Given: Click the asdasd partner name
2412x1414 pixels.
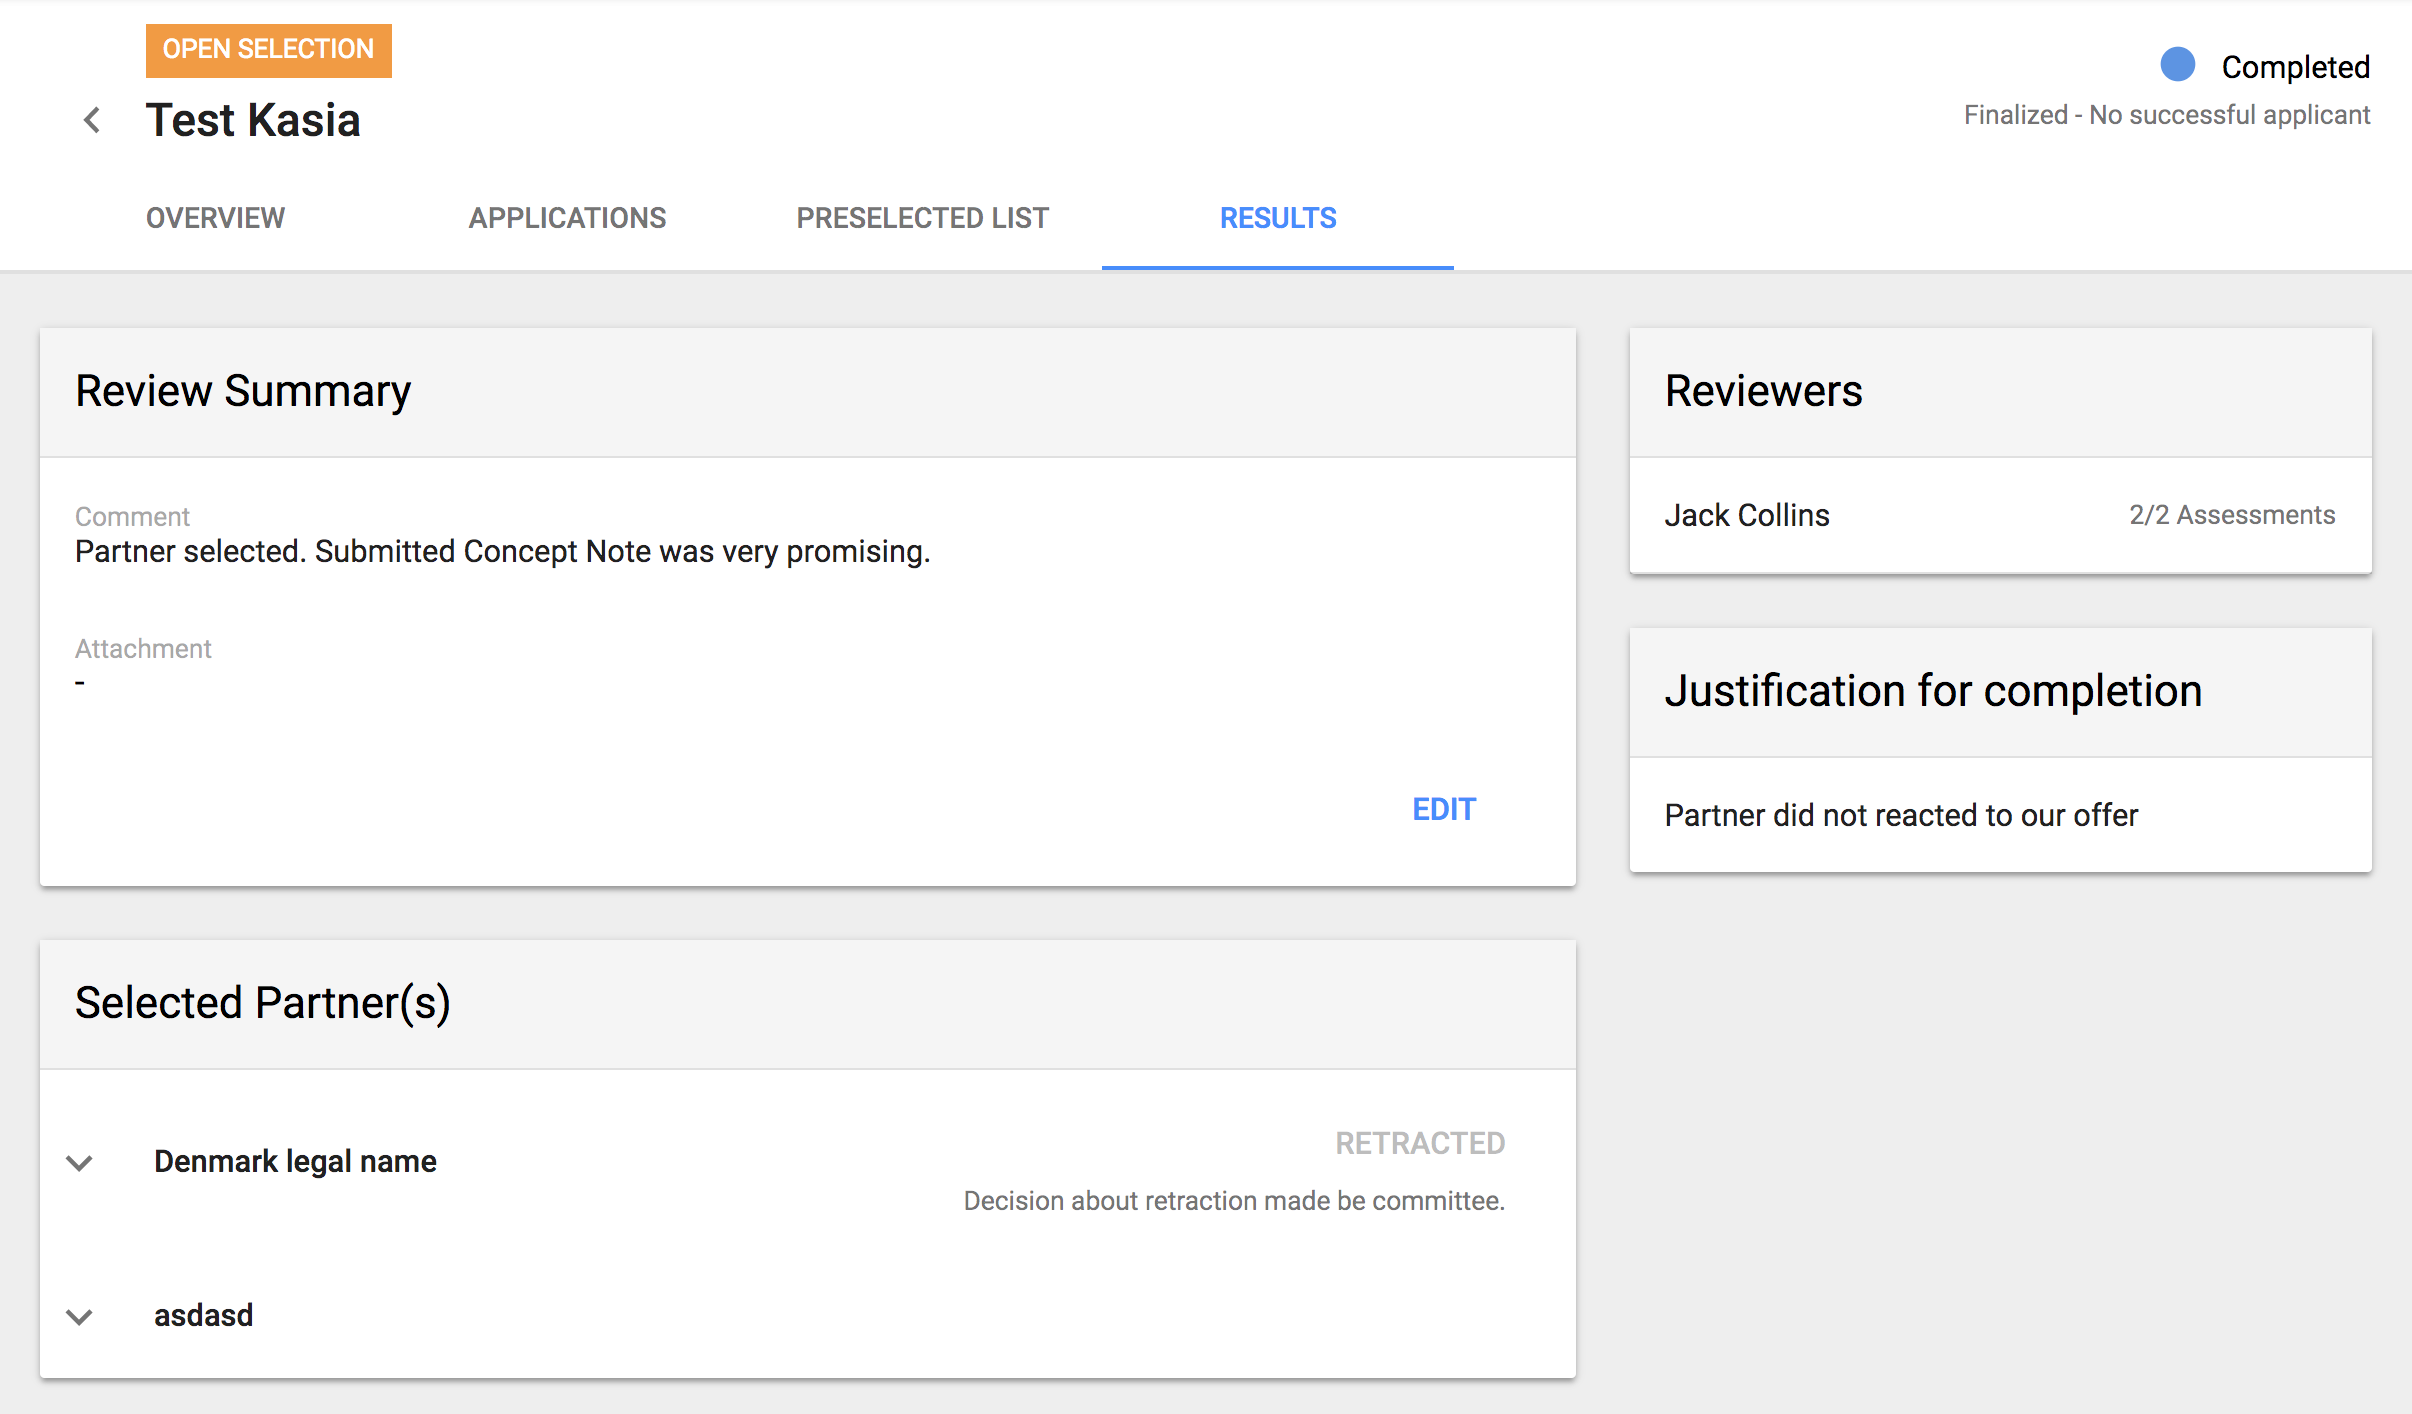Looking at the screenshot, I should [203, 1315].
